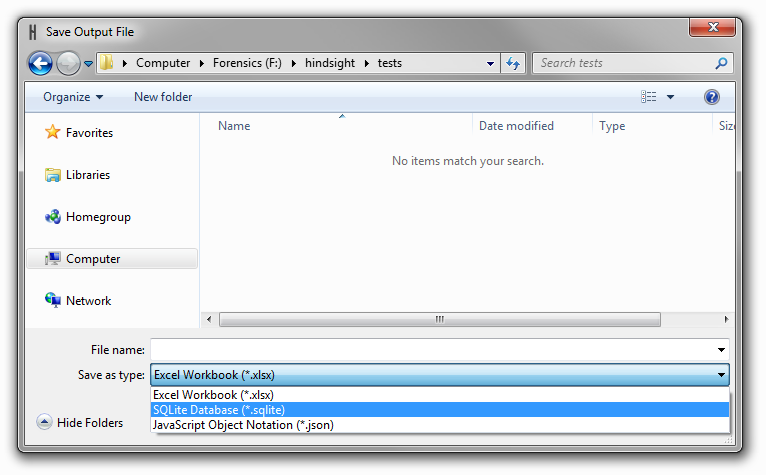
Task: Click the search magnifier icon
Action: [x=721, y=63]
